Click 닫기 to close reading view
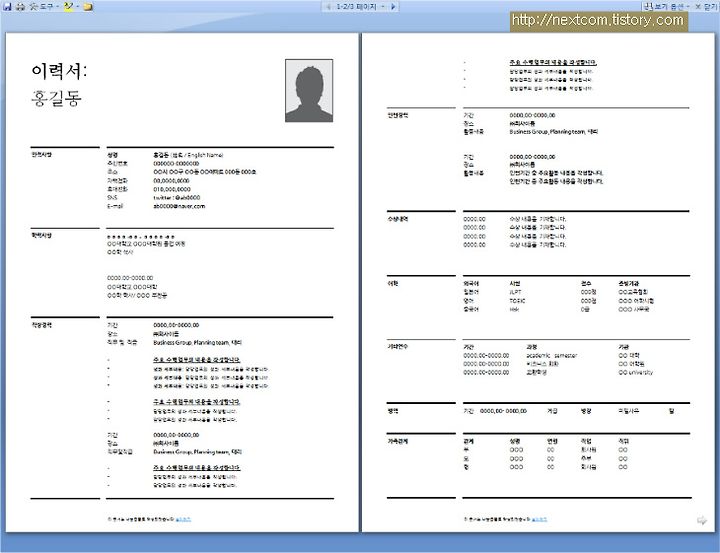The width and height of the screenshot is (720, 553). (706, 6)
